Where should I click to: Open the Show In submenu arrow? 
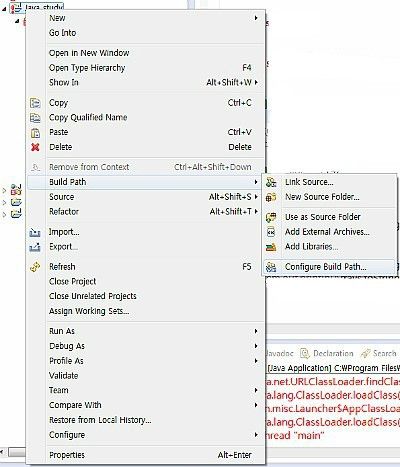coord(256,82)
